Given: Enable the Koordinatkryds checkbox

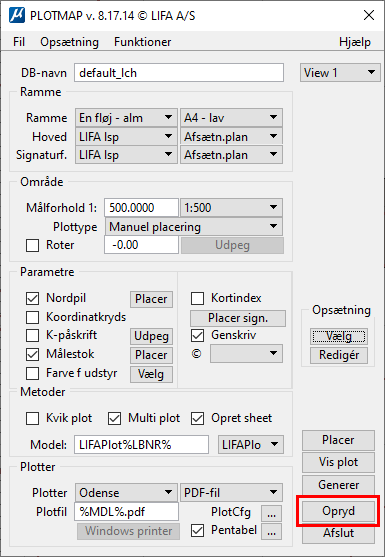Looking at the screenshot, I should (x=33, y=317).
